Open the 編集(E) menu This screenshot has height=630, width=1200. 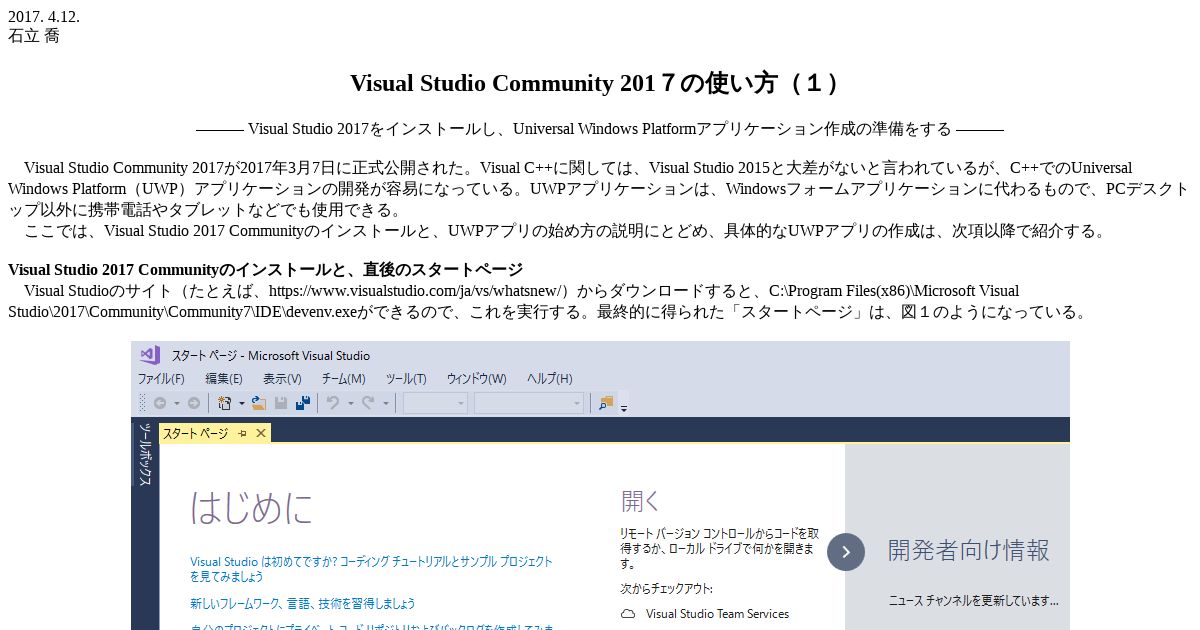224,379
